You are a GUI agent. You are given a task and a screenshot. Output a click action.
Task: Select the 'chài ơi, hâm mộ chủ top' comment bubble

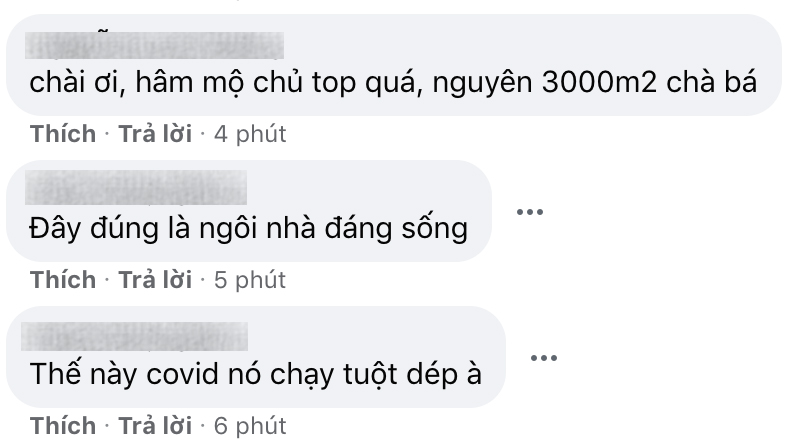click(x=394, y=65)
